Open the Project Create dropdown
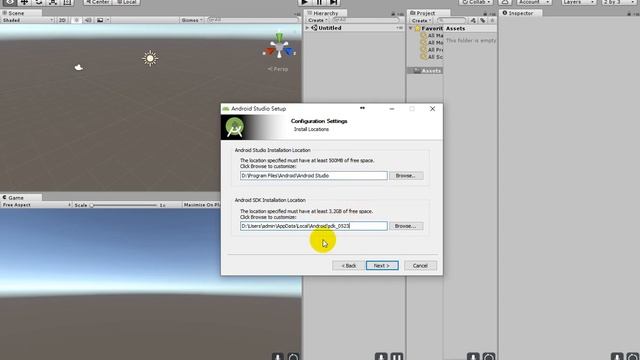This screenshot has height=360, width=640. (422, 20)
